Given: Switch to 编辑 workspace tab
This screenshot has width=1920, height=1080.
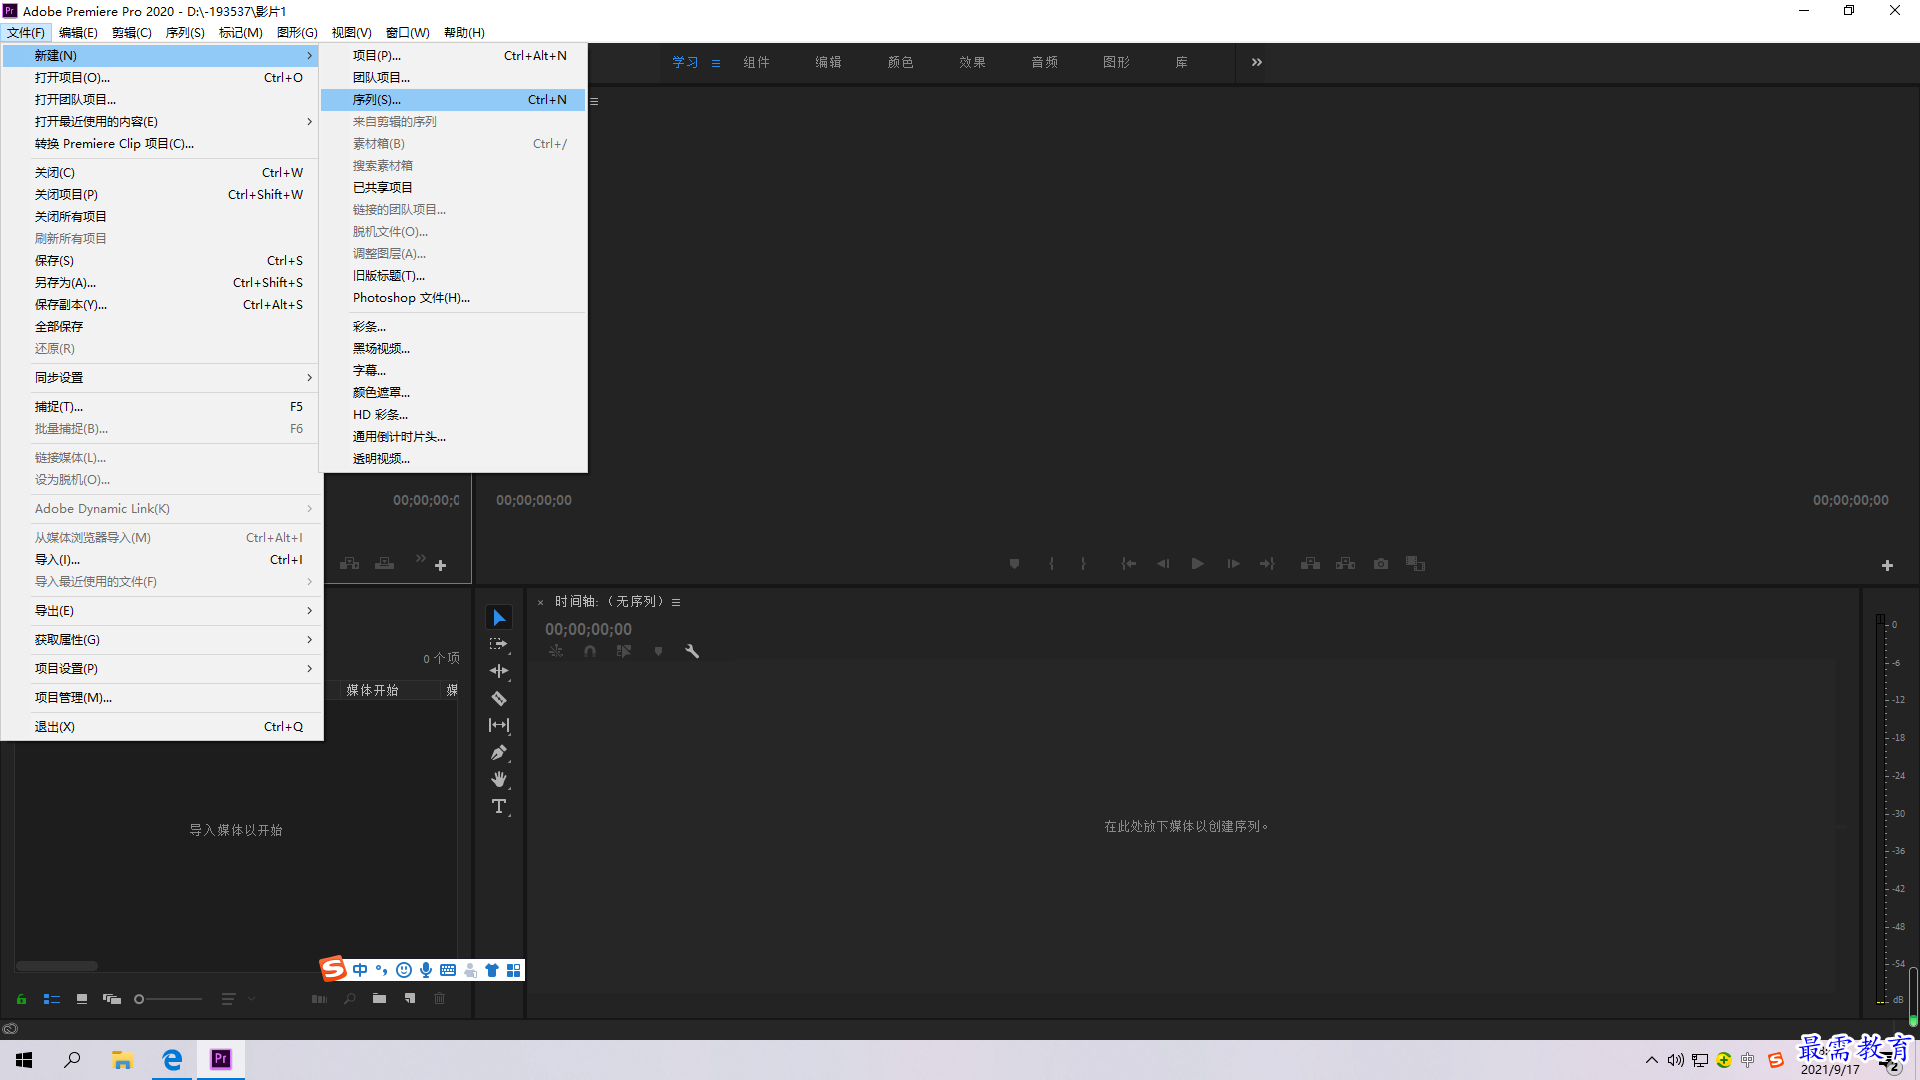Looking at the screenshot, I should coord(828,62).
